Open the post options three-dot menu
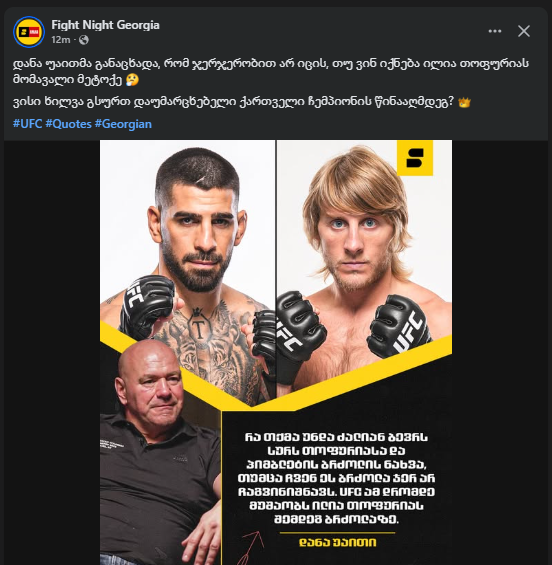The width and height of the screenshot is (552, 565). (495, 31)
